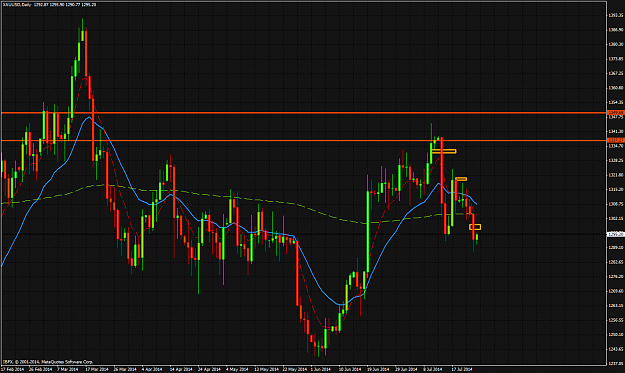
Task: Click the 1393.35 price scale label
Action: point(616,16)
